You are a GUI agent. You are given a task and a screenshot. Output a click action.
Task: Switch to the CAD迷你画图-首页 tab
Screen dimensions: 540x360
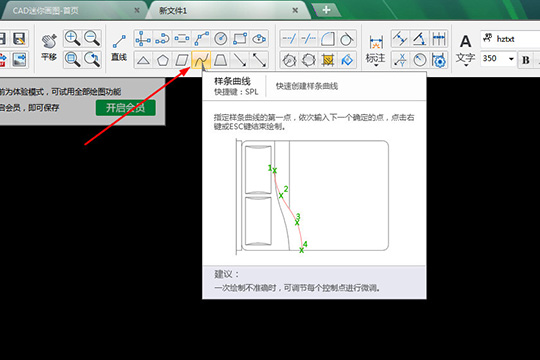coord(45,11)
